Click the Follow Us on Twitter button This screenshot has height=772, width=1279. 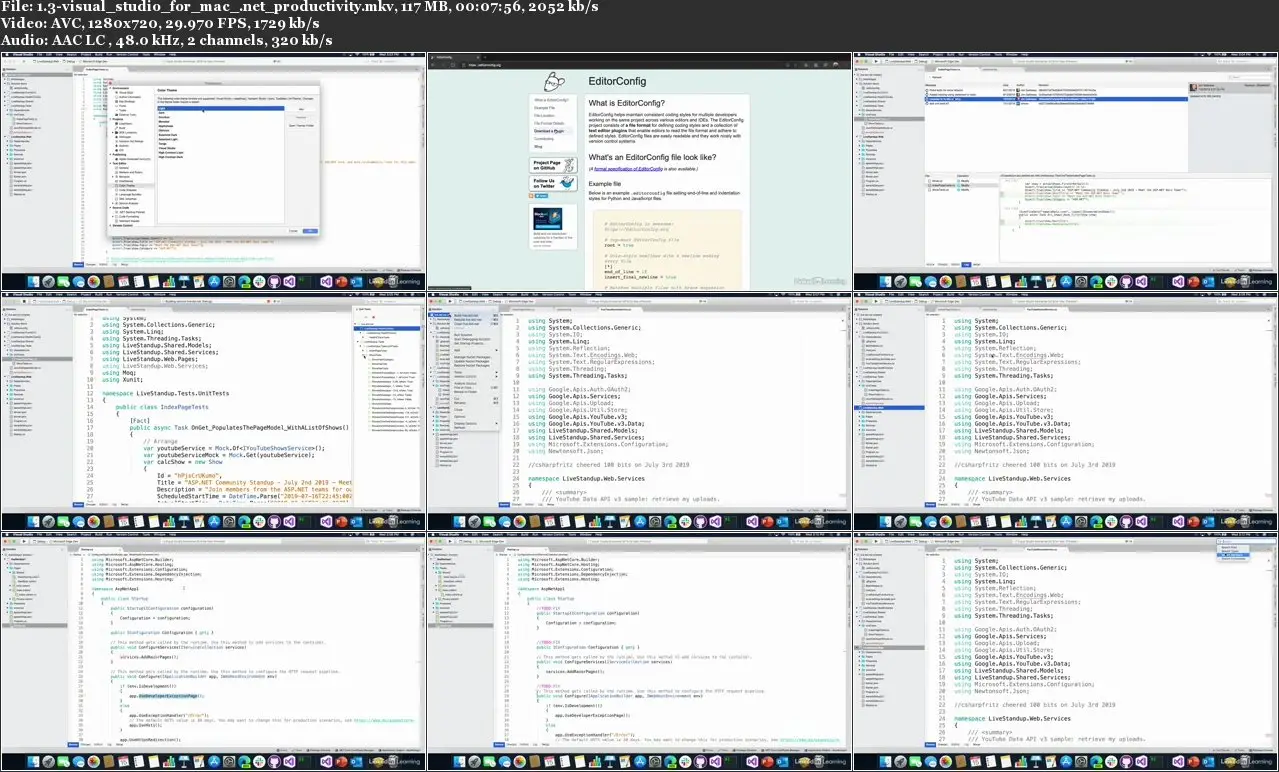pyautogui.click(x=553, y=184)
